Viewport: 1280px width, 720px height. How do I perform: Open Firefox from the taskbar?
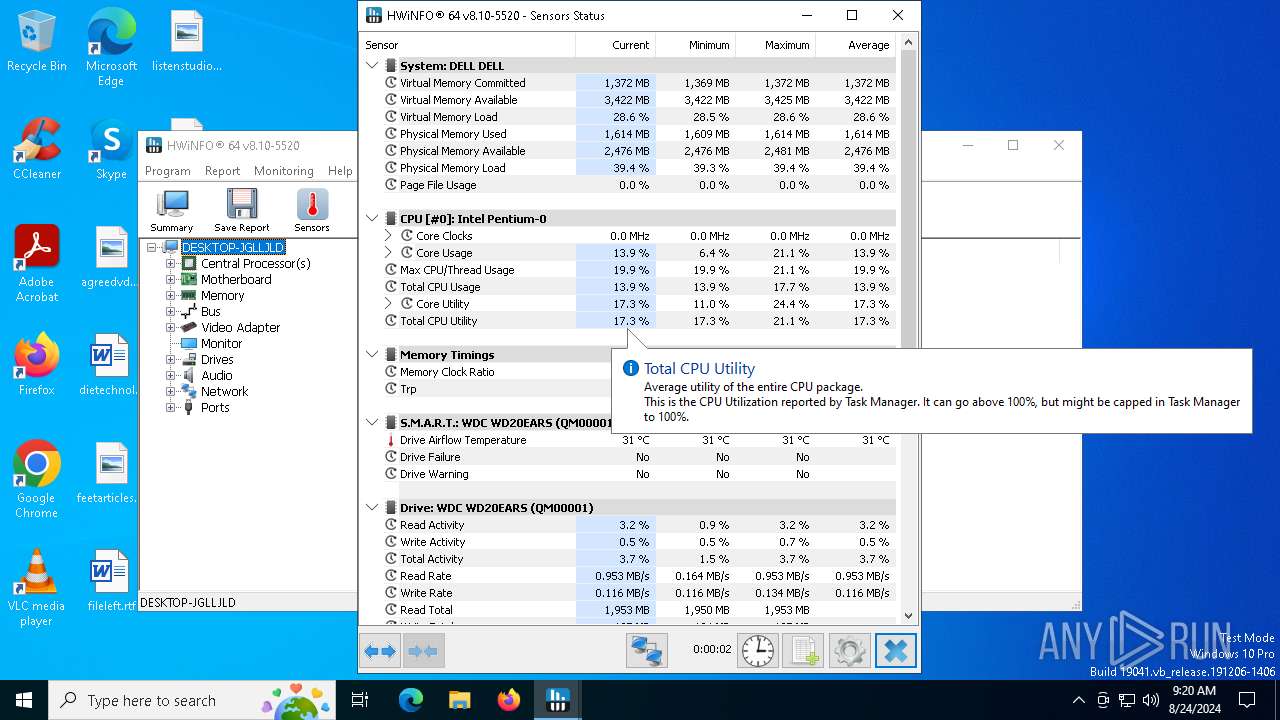point(509,700)
